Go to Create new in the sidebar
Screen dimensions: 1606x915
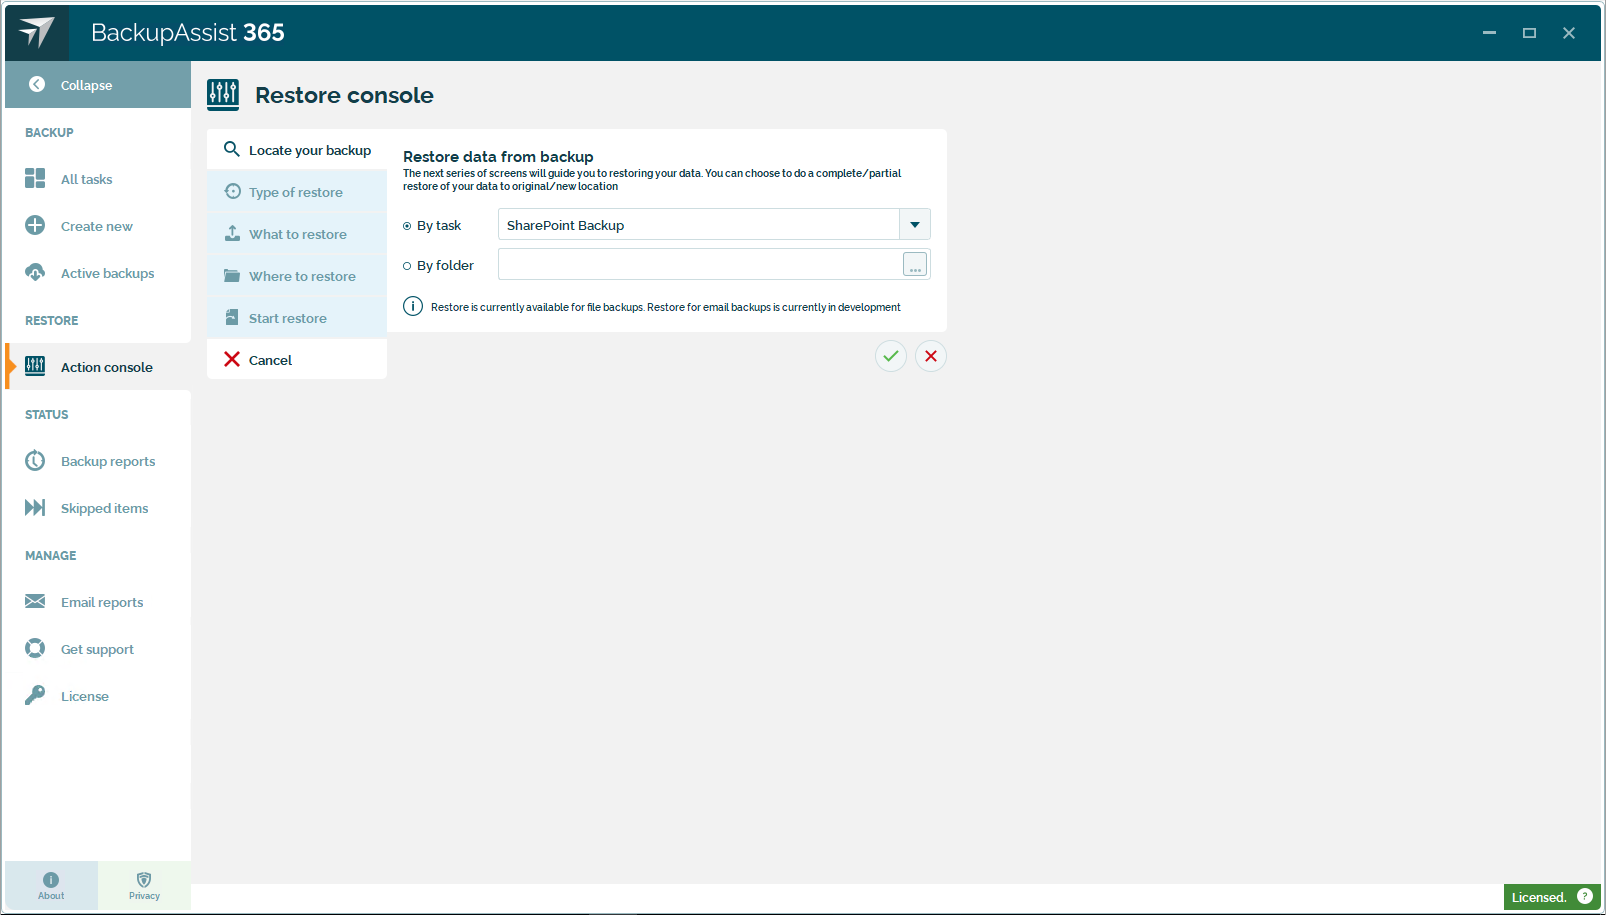(98, 226)
